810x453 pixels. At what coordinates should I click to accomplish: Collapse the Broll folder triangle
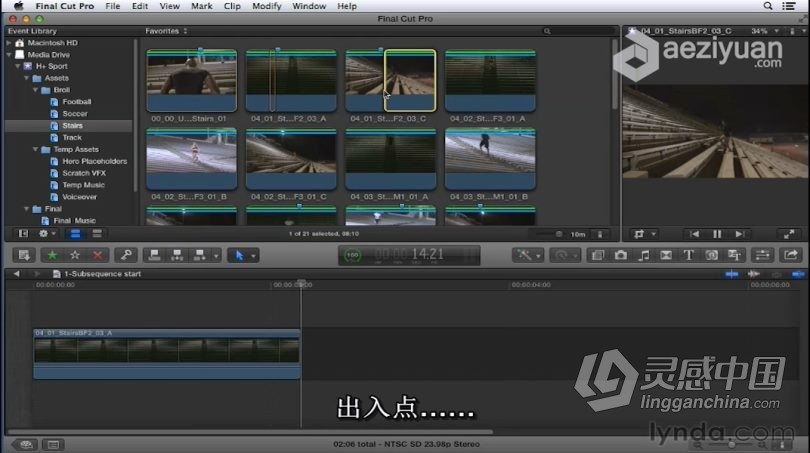(36, 90)
